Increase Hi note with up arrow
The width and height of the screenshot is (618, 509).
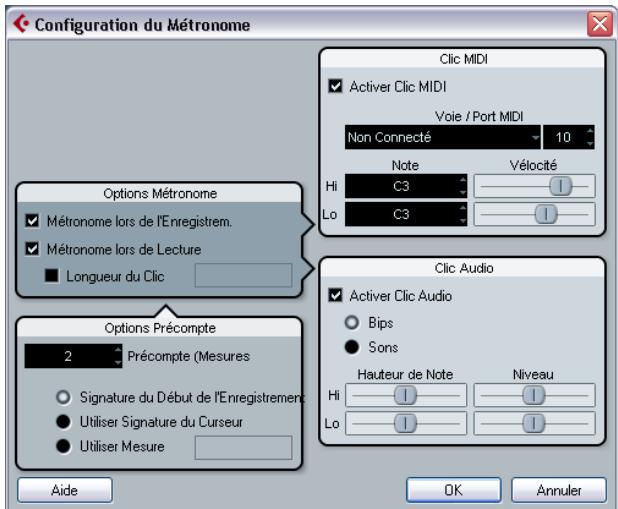463,180
